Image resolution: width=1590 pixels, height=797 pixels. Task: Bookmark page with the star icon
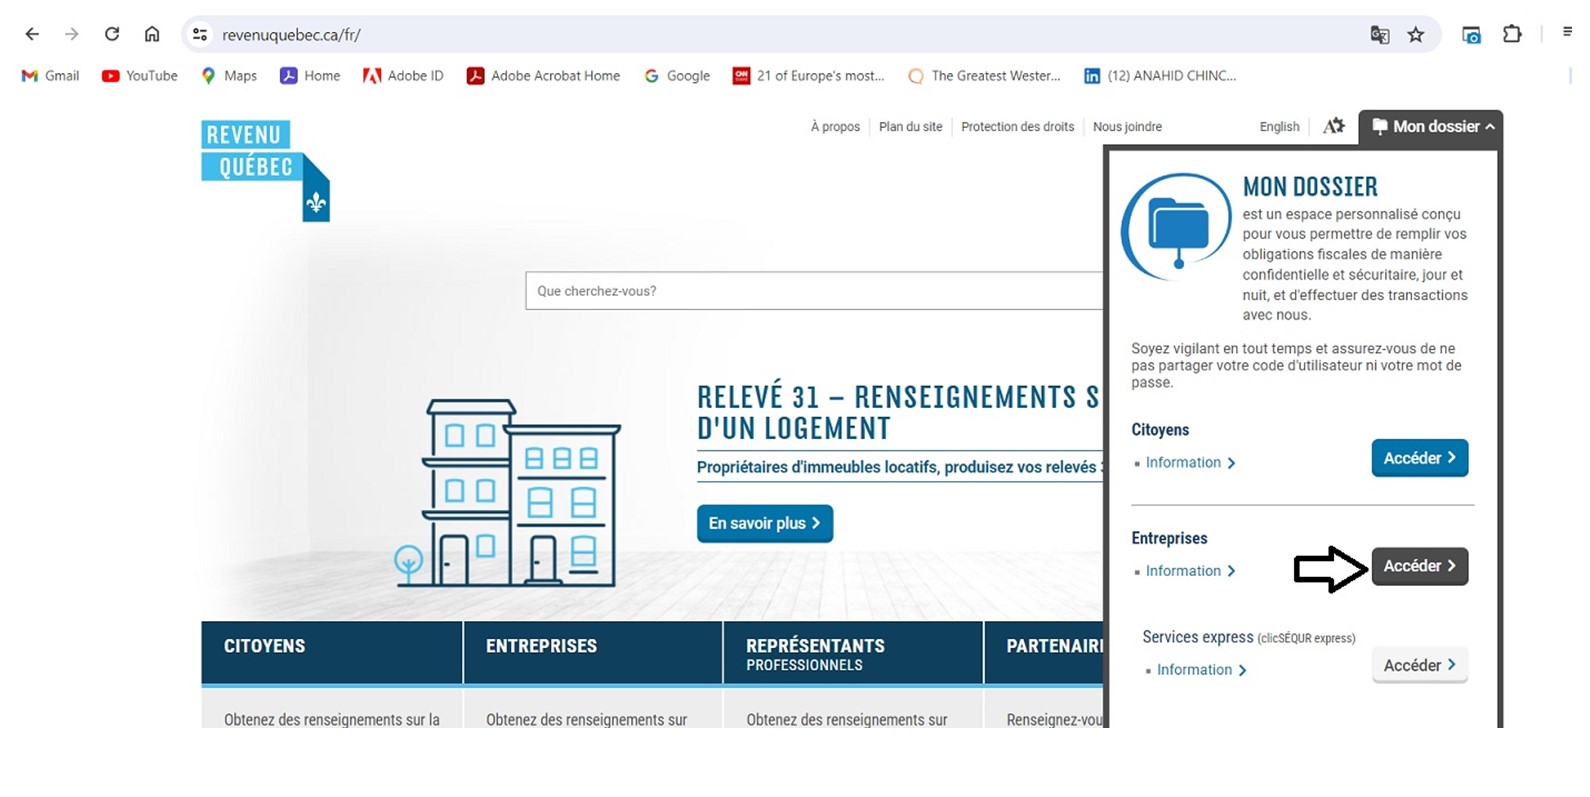[x=1416, y=35]
